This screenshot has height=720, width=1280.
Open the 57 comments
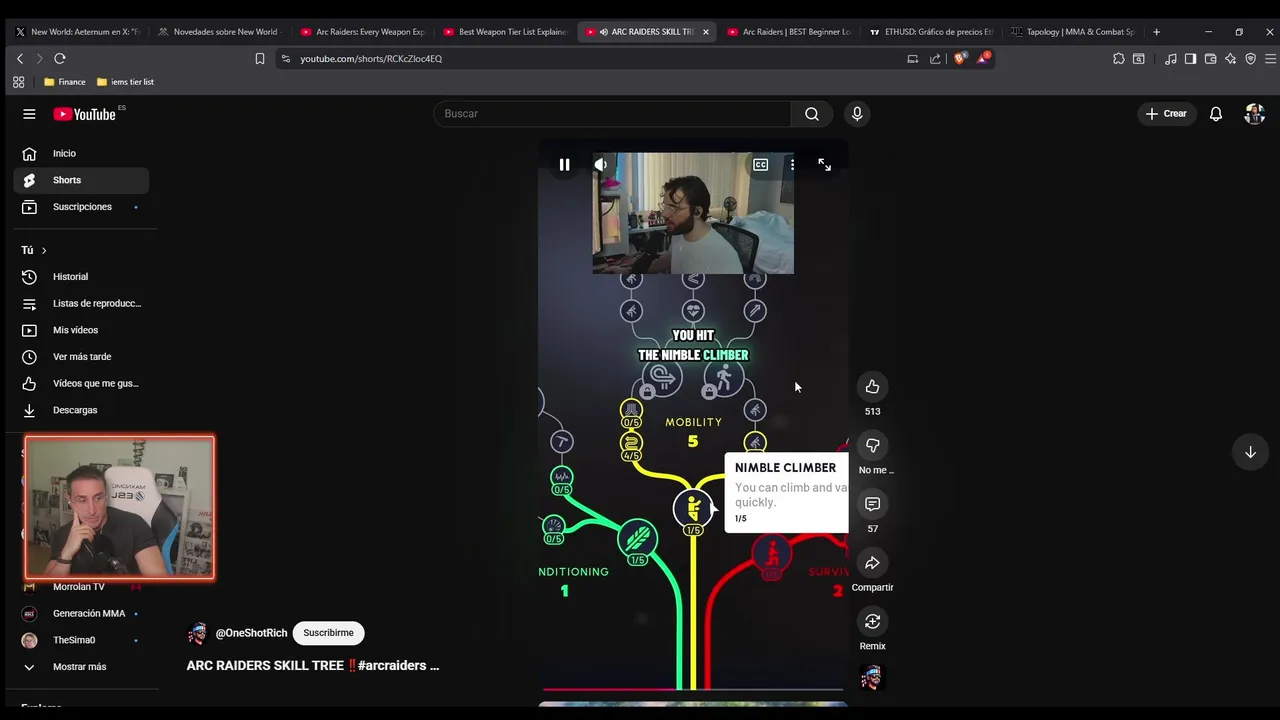[872, 504]
